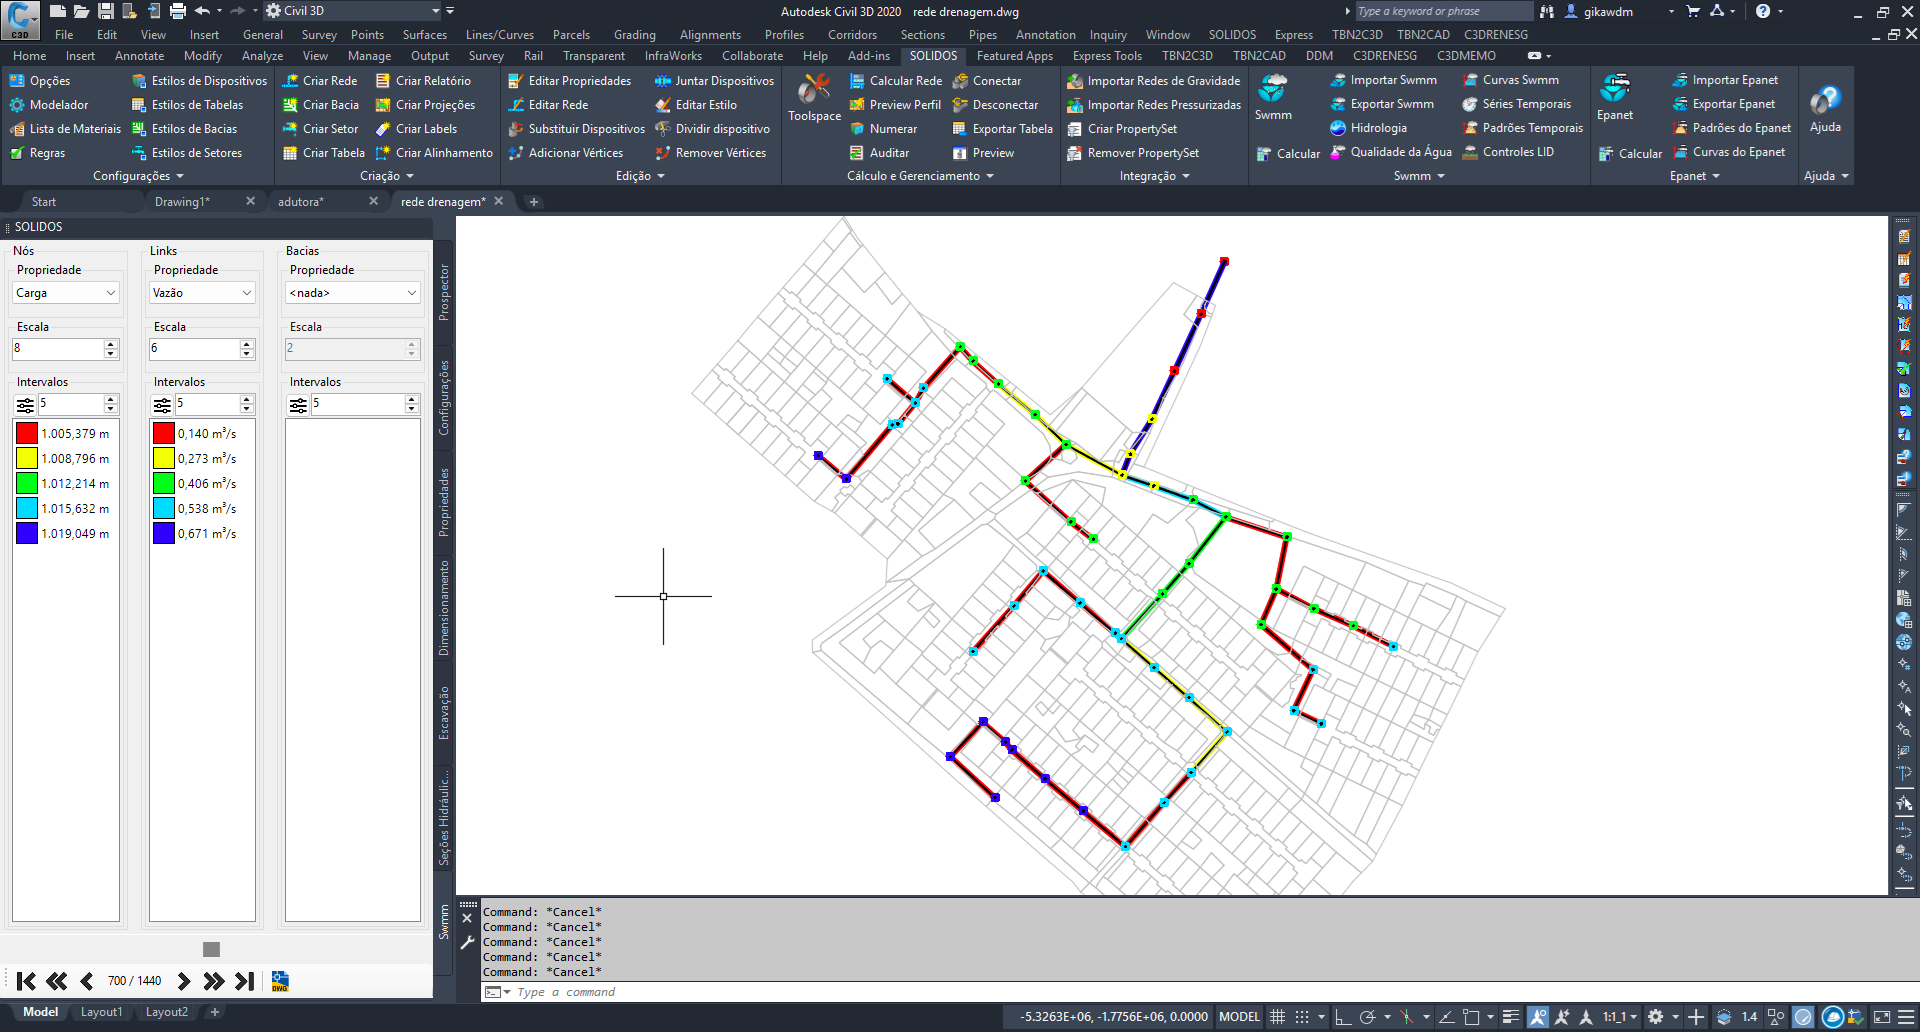
Task: Select the Criar Rede tool
Action: tap(320, 81)
